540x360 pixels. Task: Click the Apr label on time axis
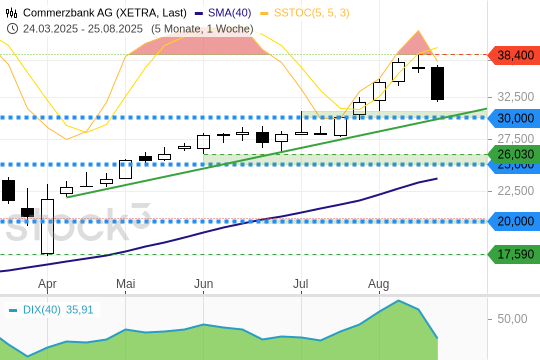click(x=47, y=284)
